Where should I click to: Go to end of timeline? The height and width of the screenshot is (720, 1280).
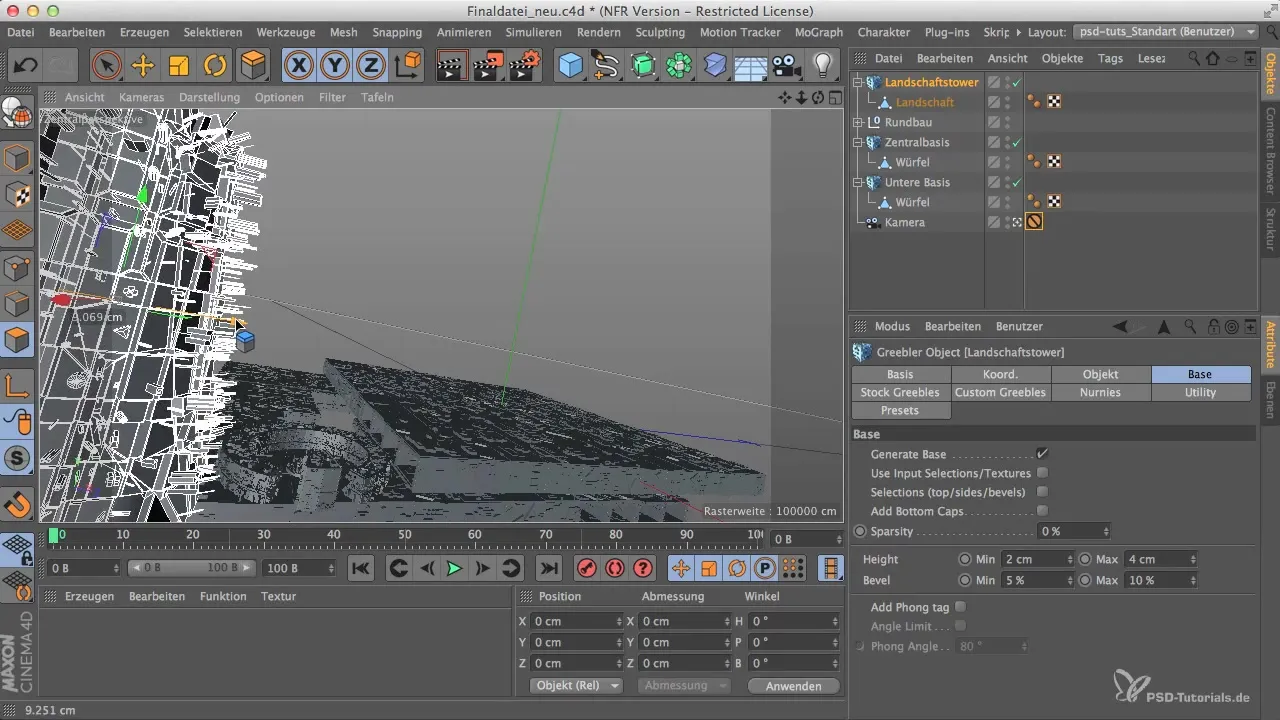click(548, 568)
